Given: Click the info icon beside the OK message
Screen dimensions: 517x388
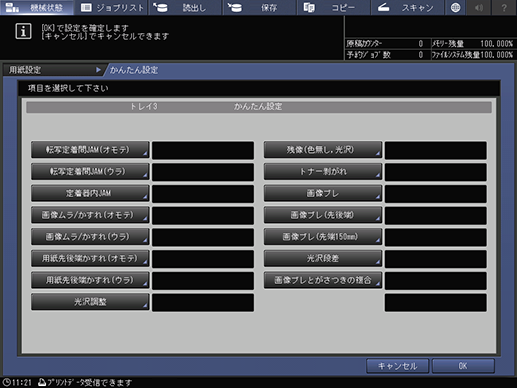Looking at the screenshot, I should click(x=23, y=32).
